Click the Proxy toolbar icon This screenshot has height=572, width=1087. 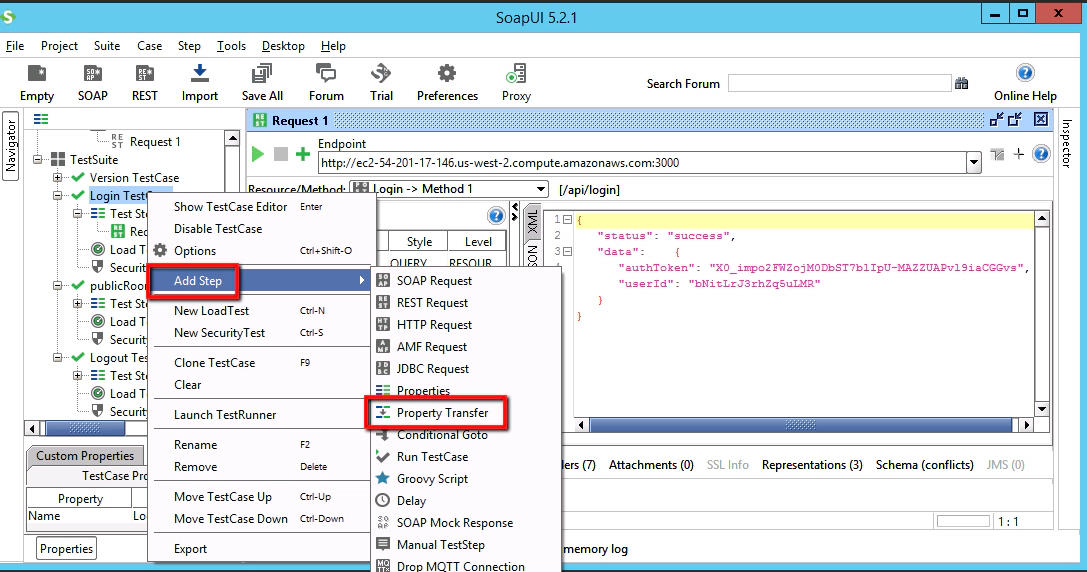click(516, 73)
